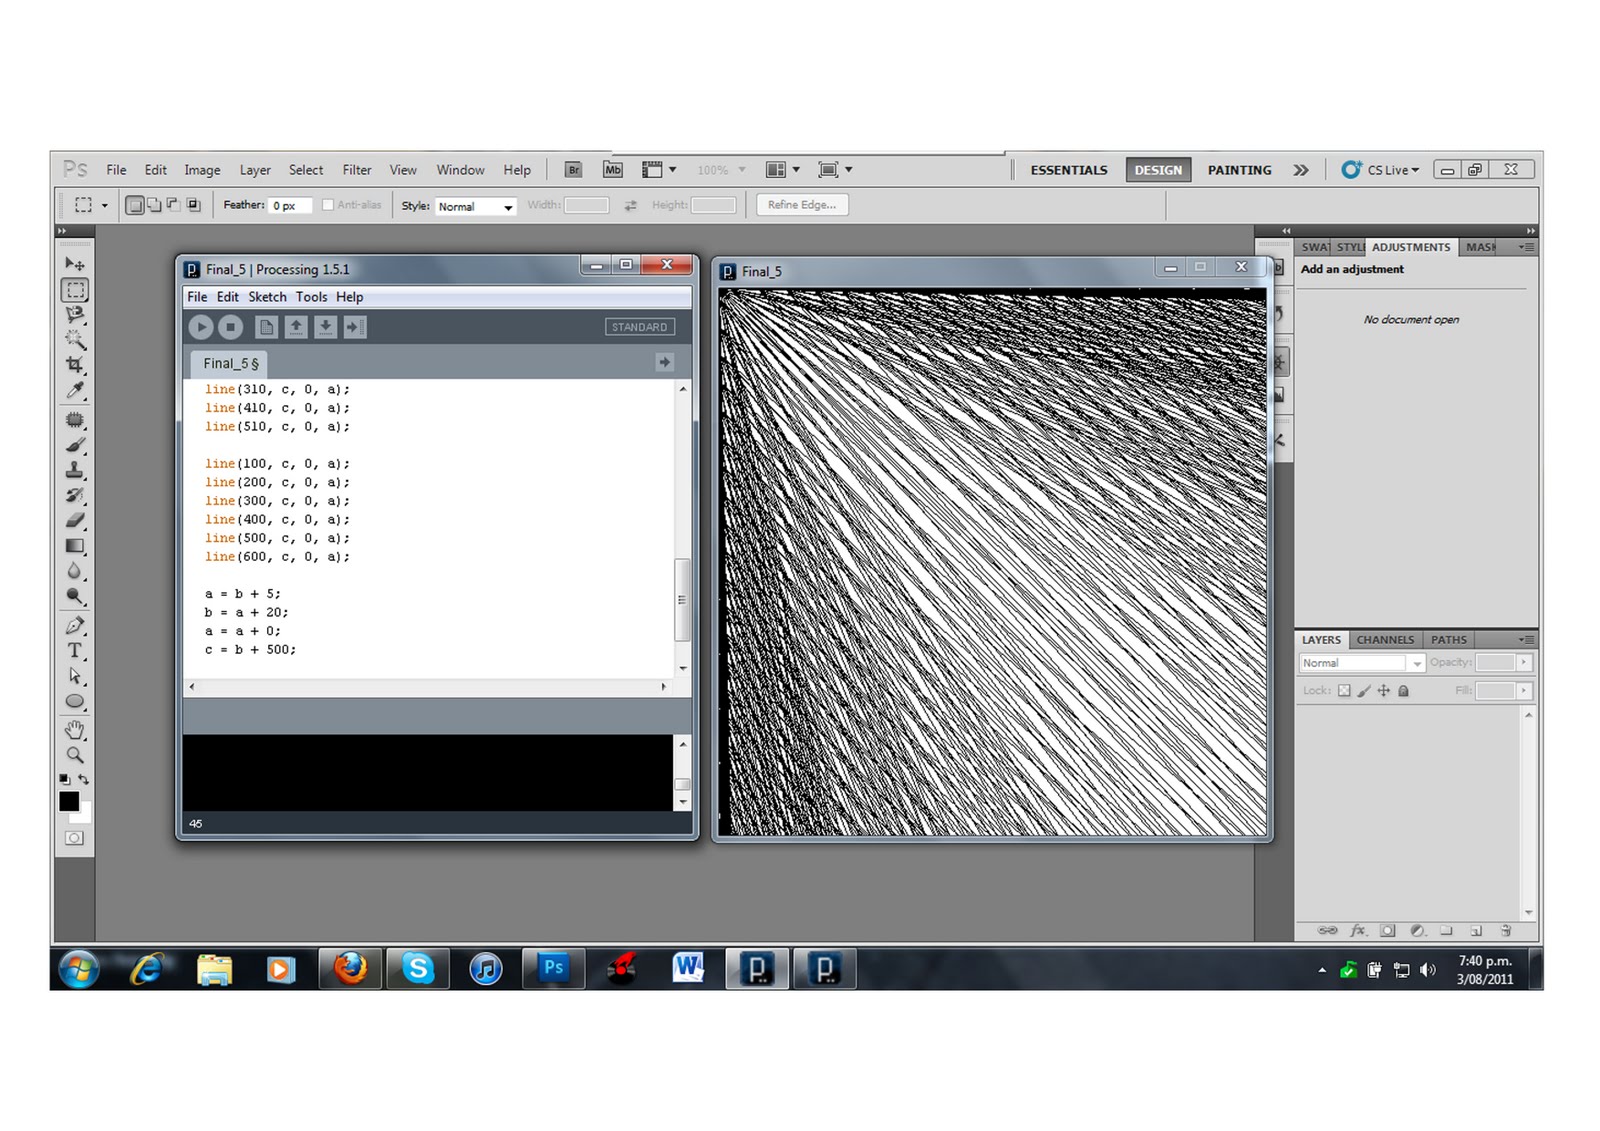The image size is (1600, 1131).
Task: Expand more workspaces chevron
Action: [1300, 170]
